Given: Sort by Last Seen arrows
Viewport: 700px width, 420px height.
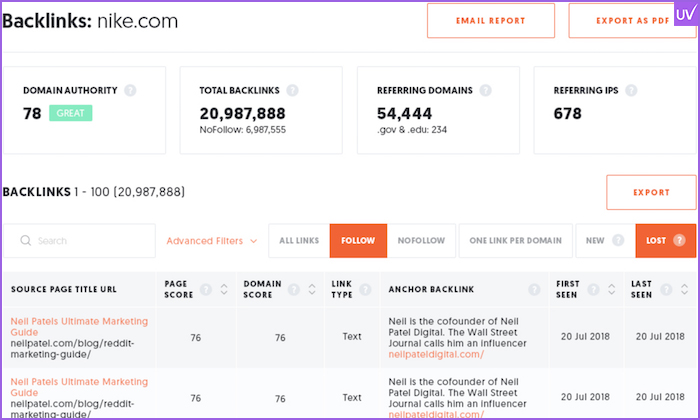Looking at the screenshot, I should 684,289.
